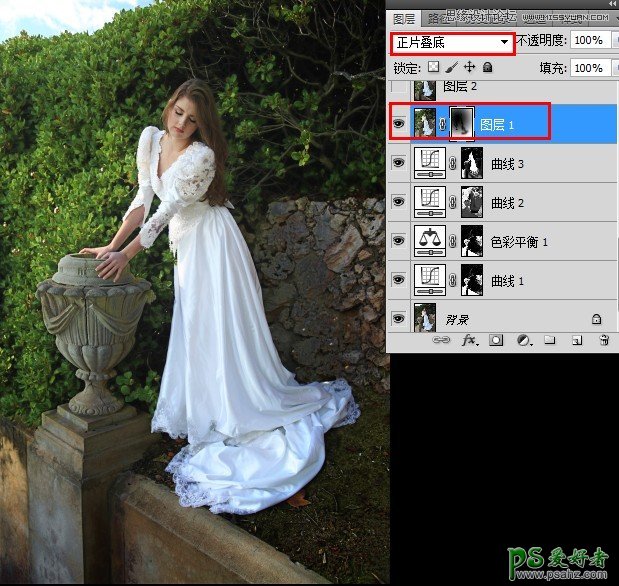Viewport: 619px width, 586px height.
Task: Enable lock position move icon
Action: (x=469, y=68)
